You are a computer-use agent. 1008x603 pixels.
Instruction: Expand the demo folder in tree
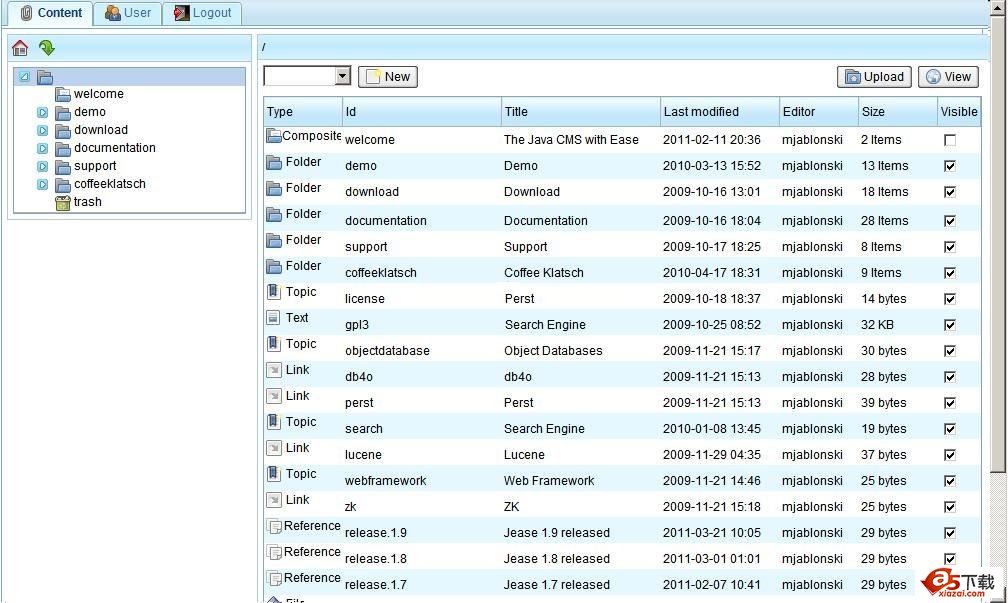42,113
